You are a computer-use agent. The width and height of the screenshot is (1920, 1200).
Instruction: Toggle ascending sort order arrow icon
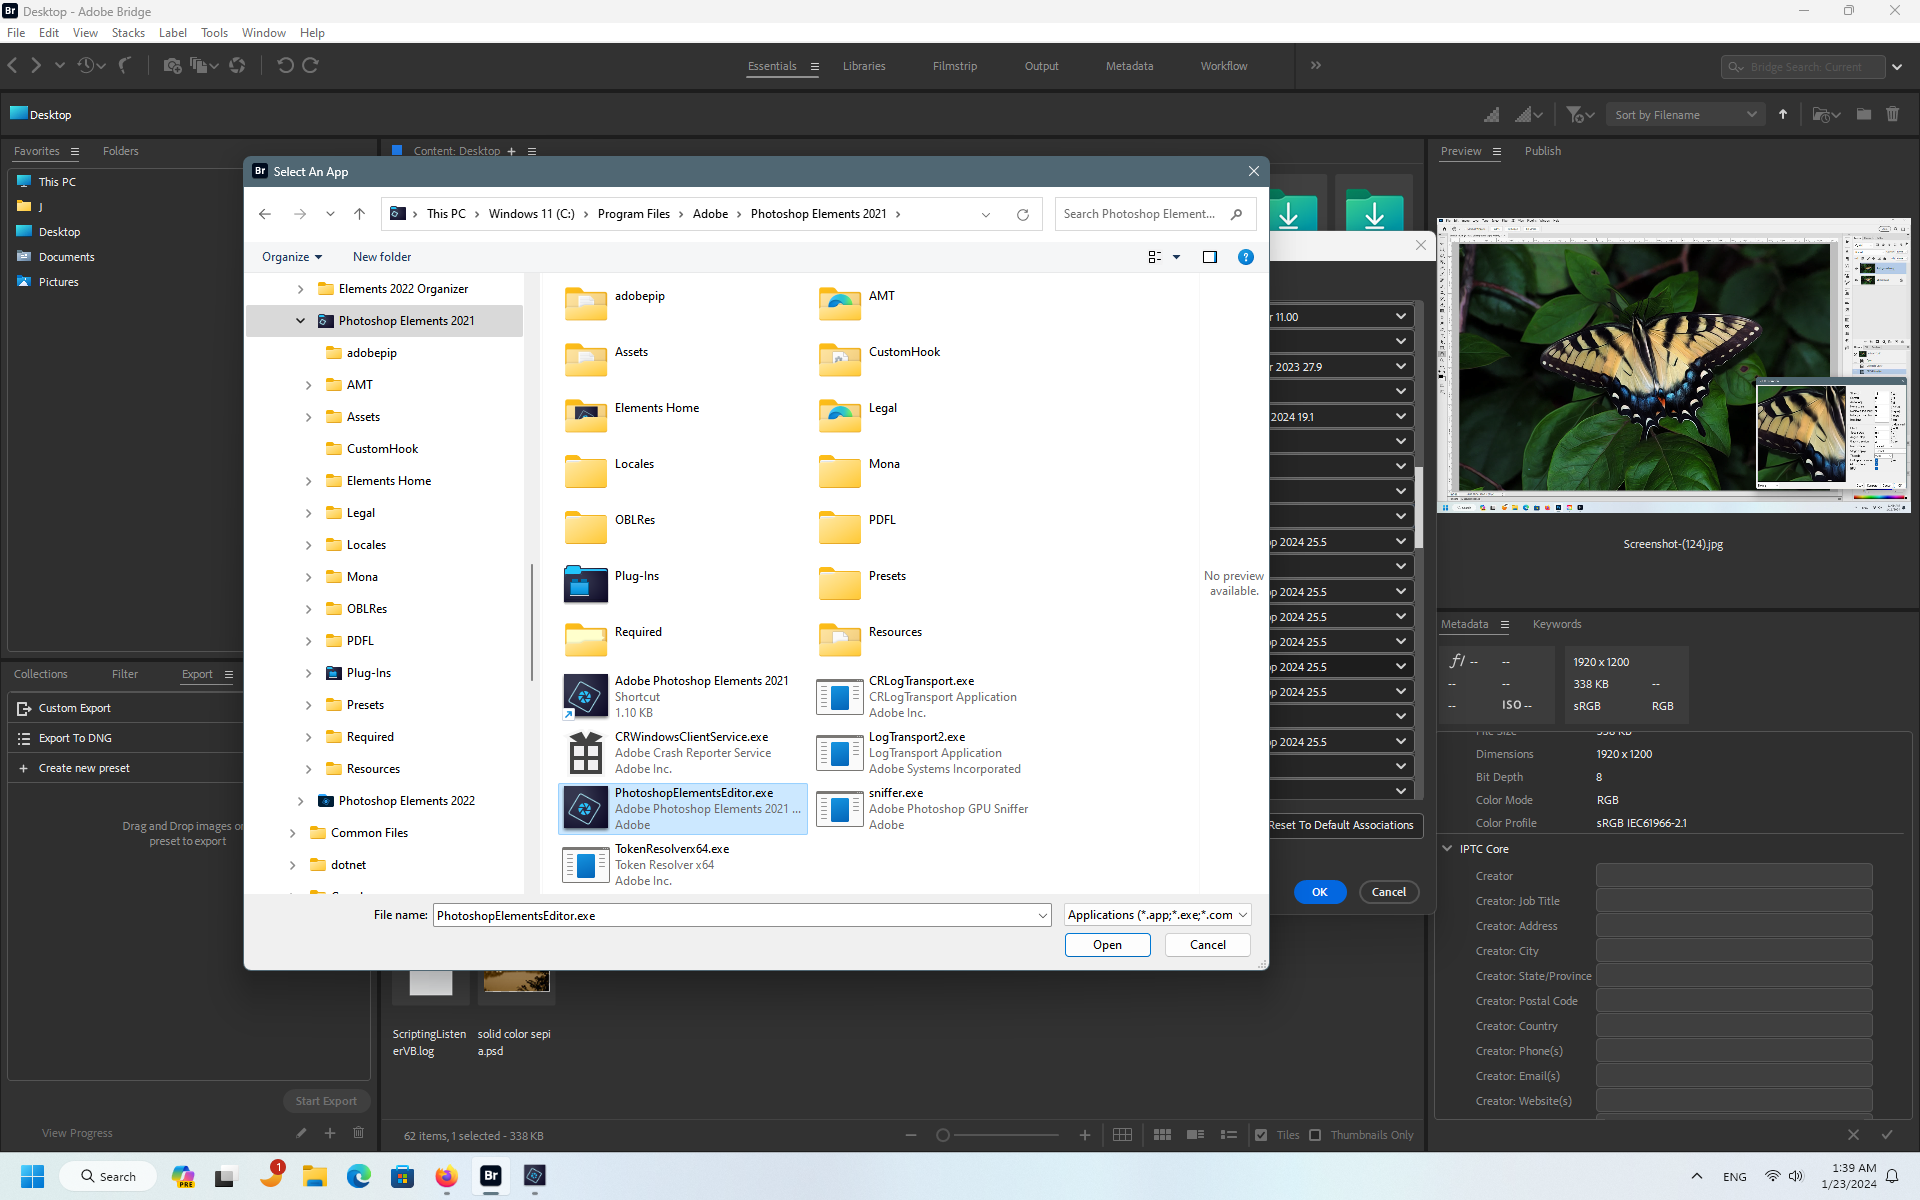tap(1783, 114)
